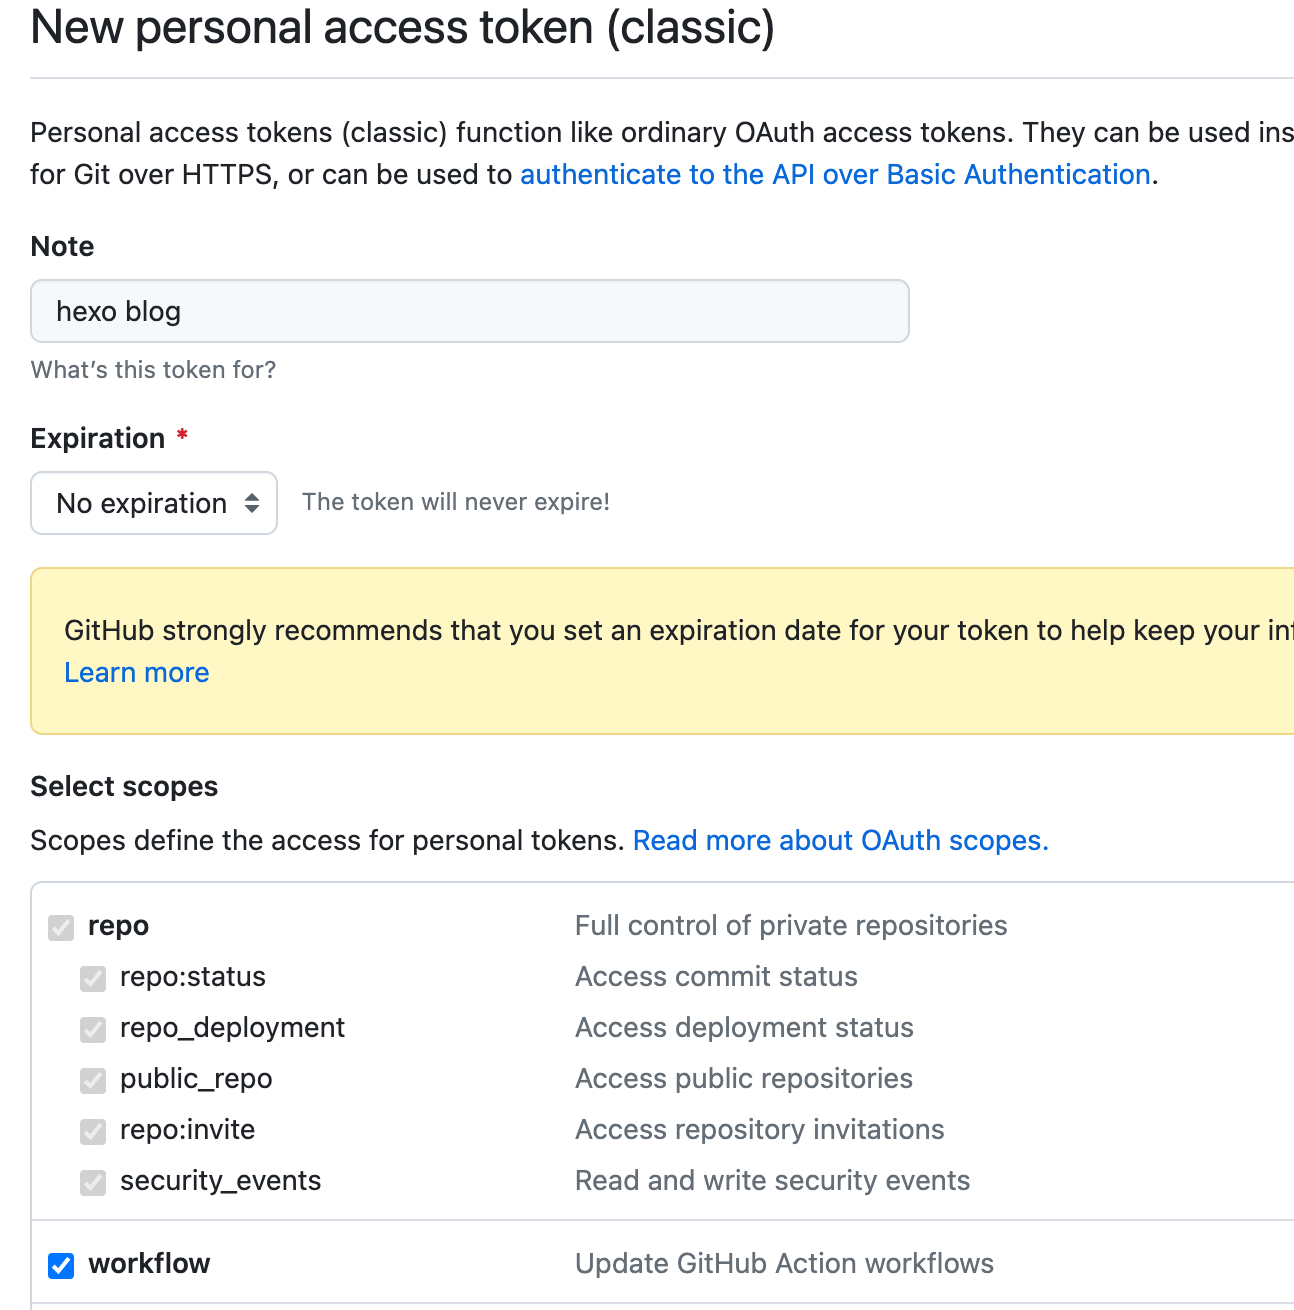1294x1310 pixels.
Task: Click the public_repo label text
Action: coord(196,1079)
